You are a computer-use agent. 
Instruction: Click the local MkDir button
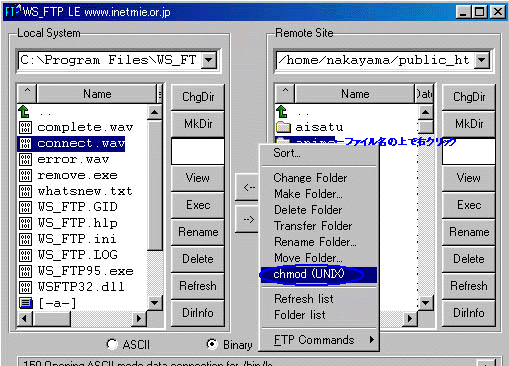198,124
